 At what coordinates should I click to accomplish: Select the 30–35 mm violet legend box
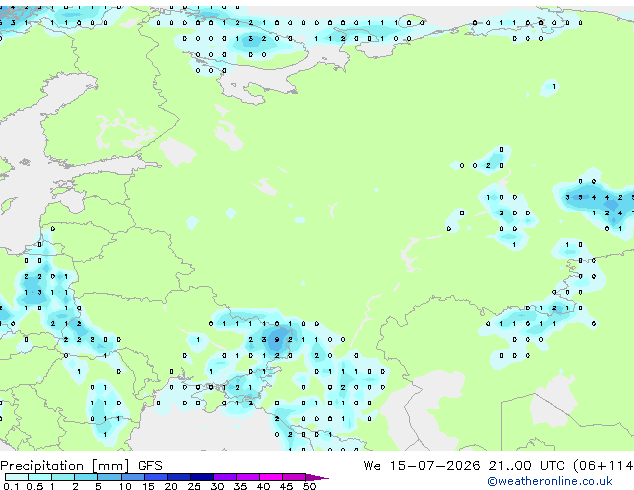coord(225,477)
